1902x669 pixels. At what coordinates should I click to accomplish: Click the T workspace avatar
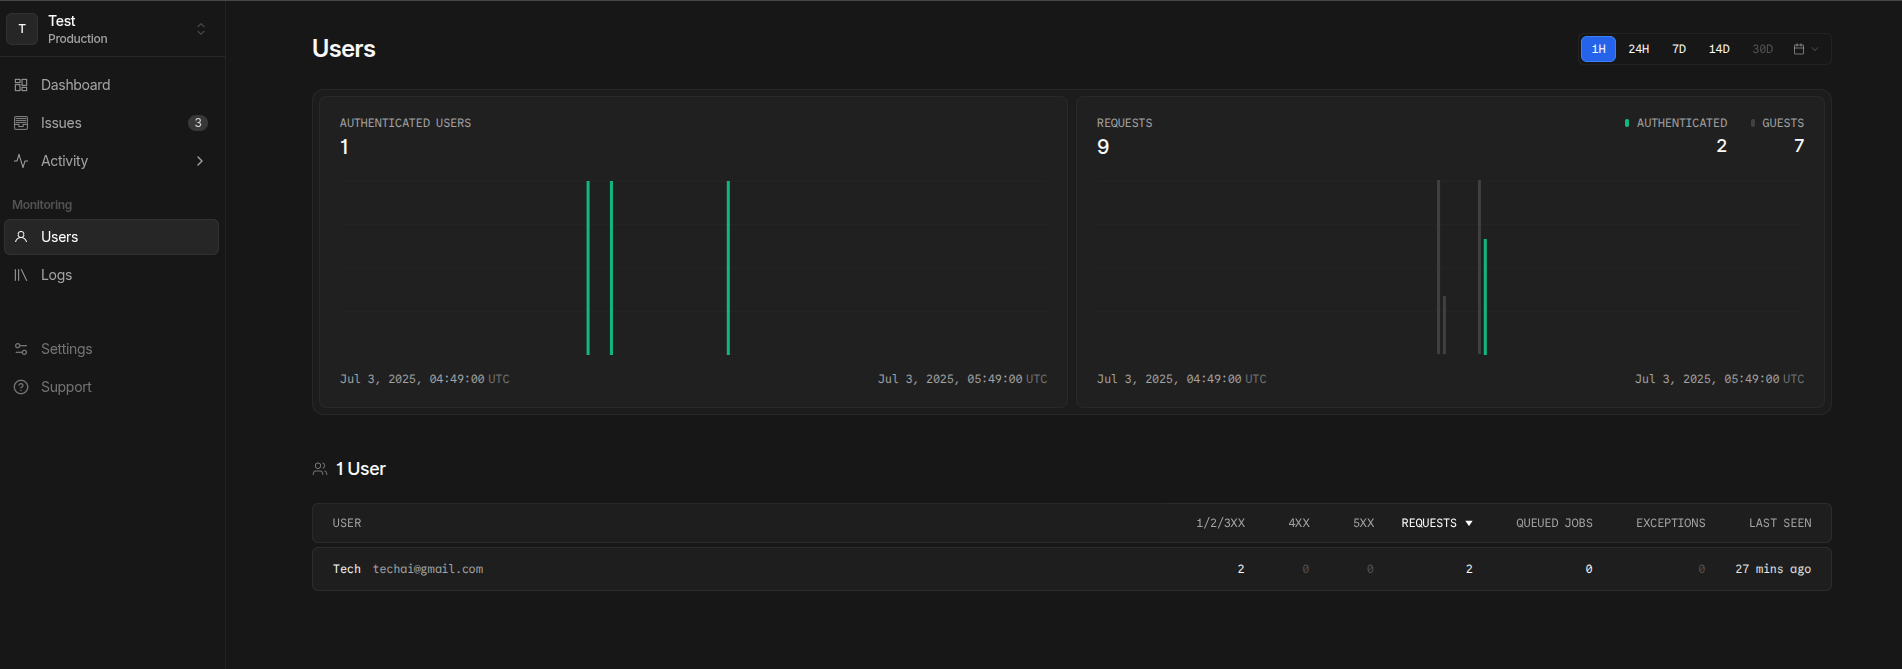(22, 29)
